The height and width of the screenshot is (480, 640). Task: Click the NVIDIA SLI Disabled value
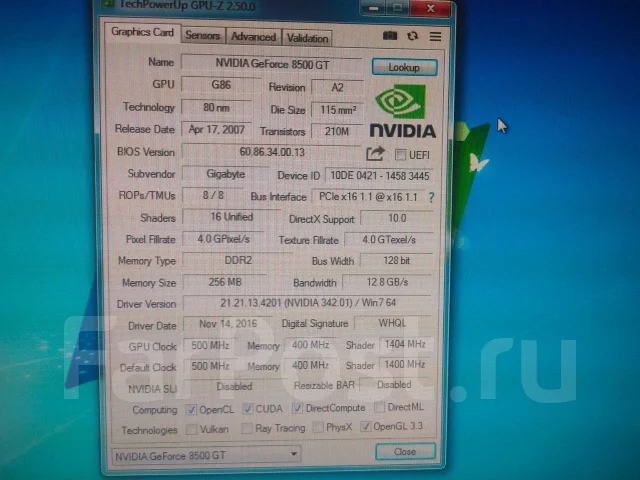tap(234, 386)
